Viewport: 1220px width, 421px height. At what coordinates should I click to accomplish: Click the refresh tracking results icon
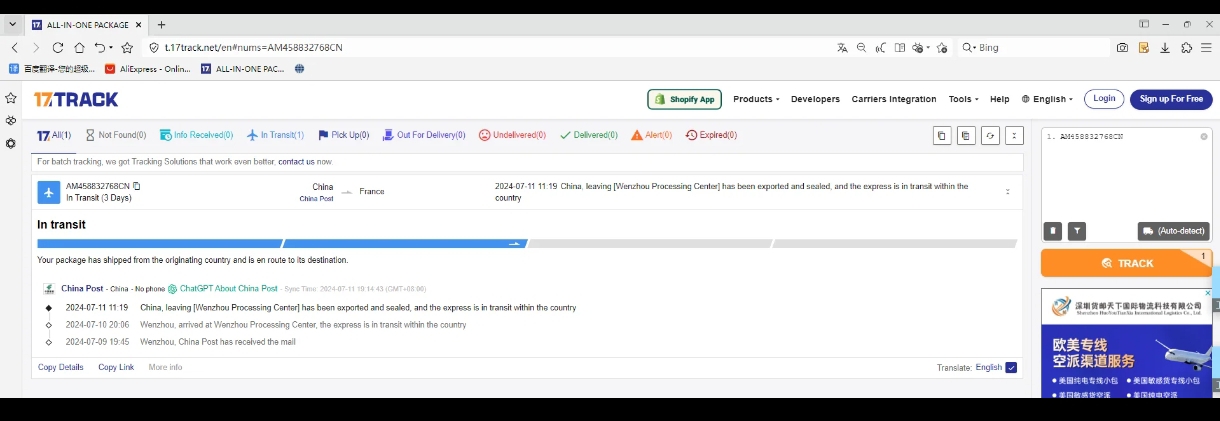(990, 136)
